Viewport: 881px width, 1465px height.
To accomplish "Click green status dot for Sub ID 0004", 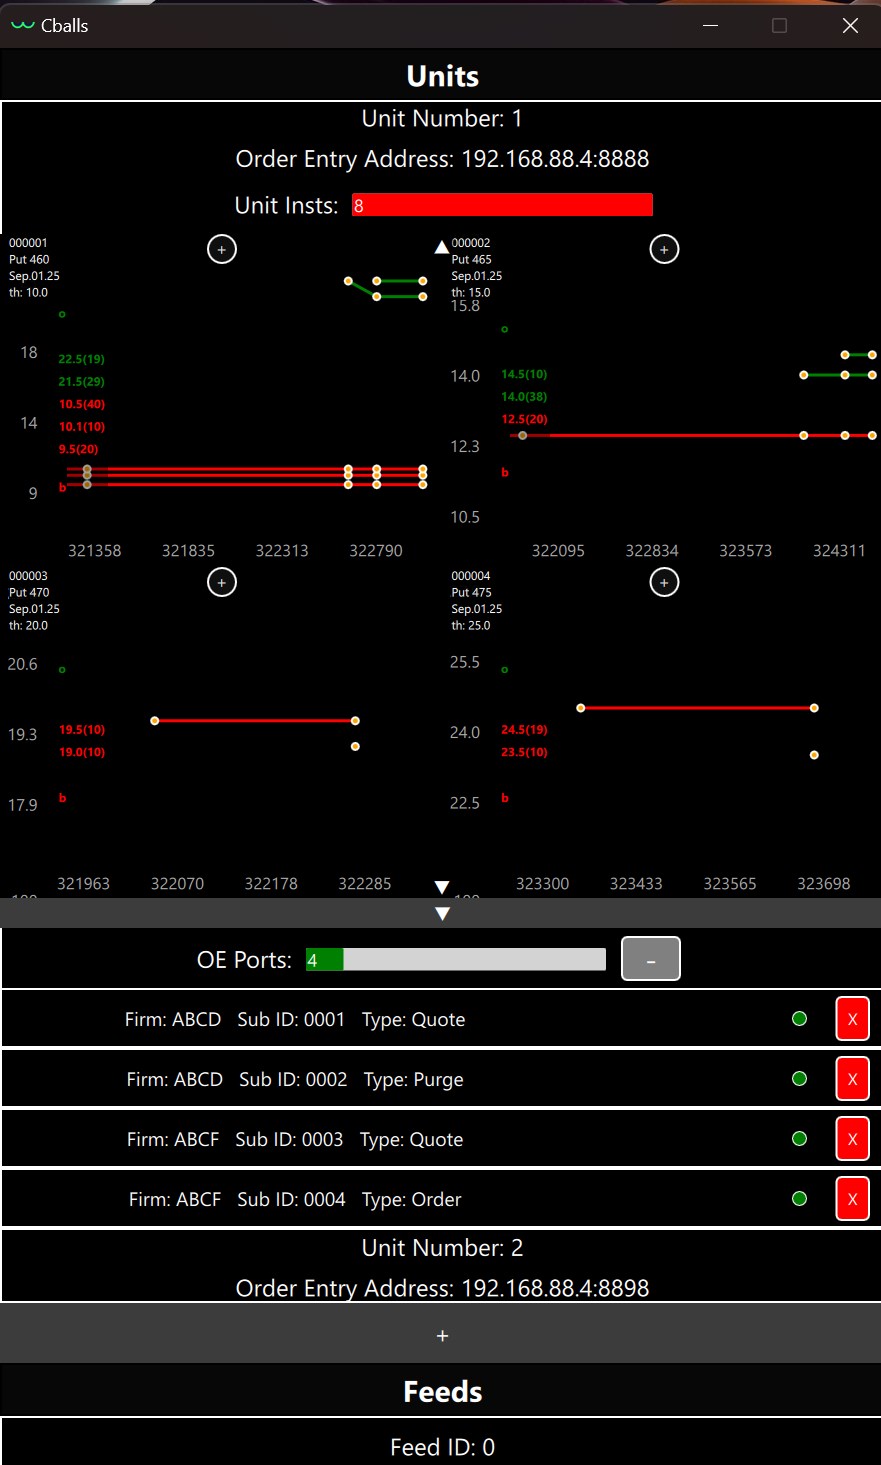I will (799, 1199).
